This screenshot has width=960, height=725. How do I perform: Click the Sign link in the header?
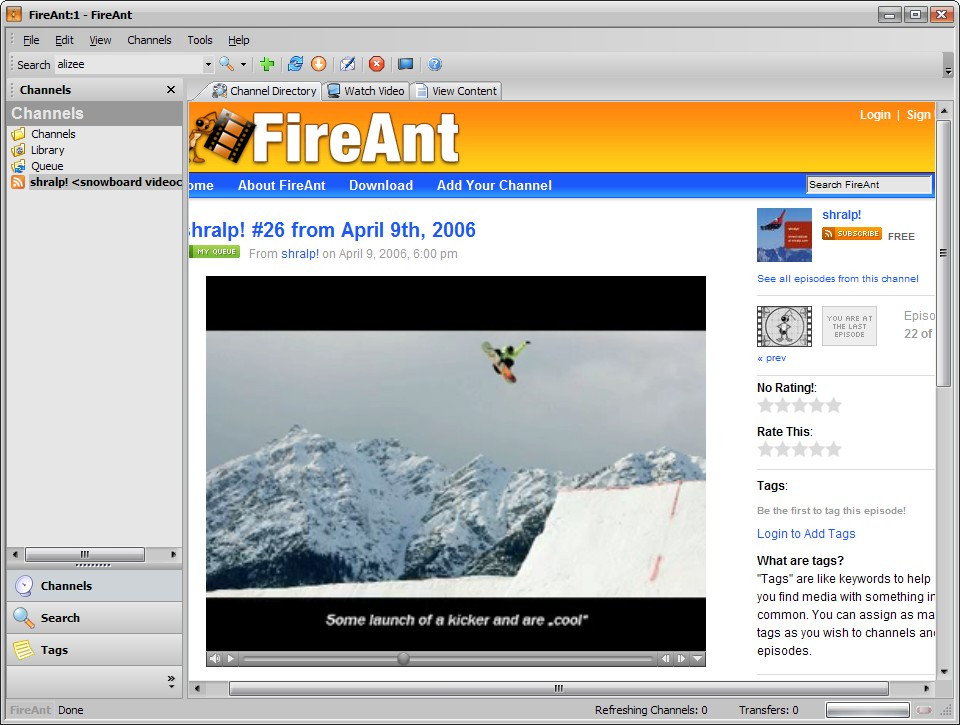pyautogui.click(x=918, y=115)
